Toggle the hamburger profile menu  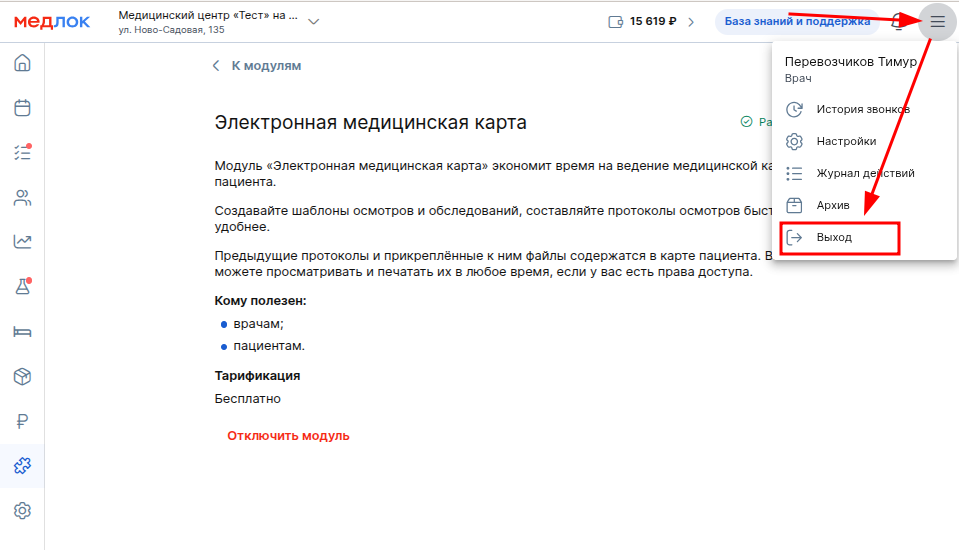pos(937,21)
